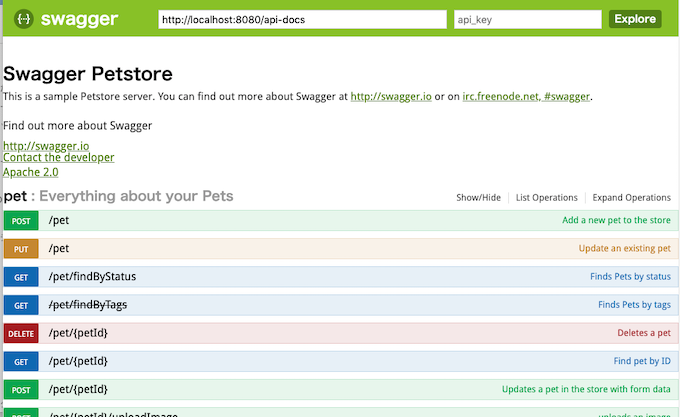Expand the POST /pet path

[x=59, y=220]
